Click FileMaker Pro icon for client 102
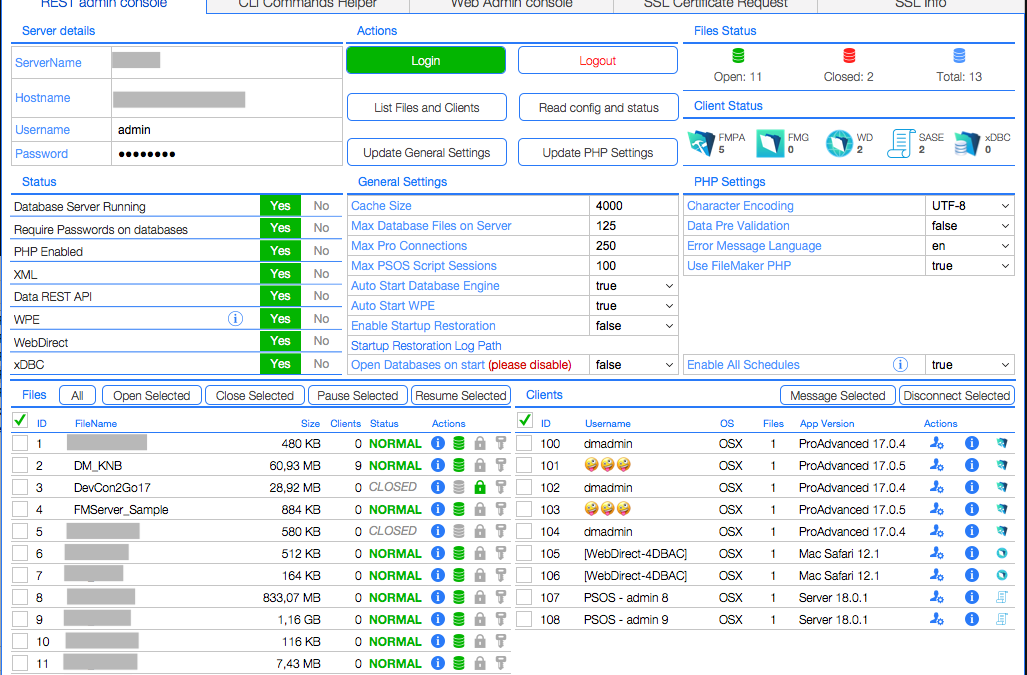This screenshot has height=675, width=1027. click(x=1001, y=487)
